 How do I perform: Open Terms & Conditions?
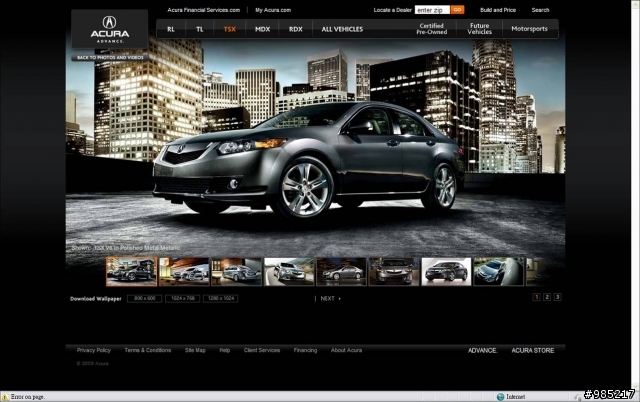click(x=148, y=350)
